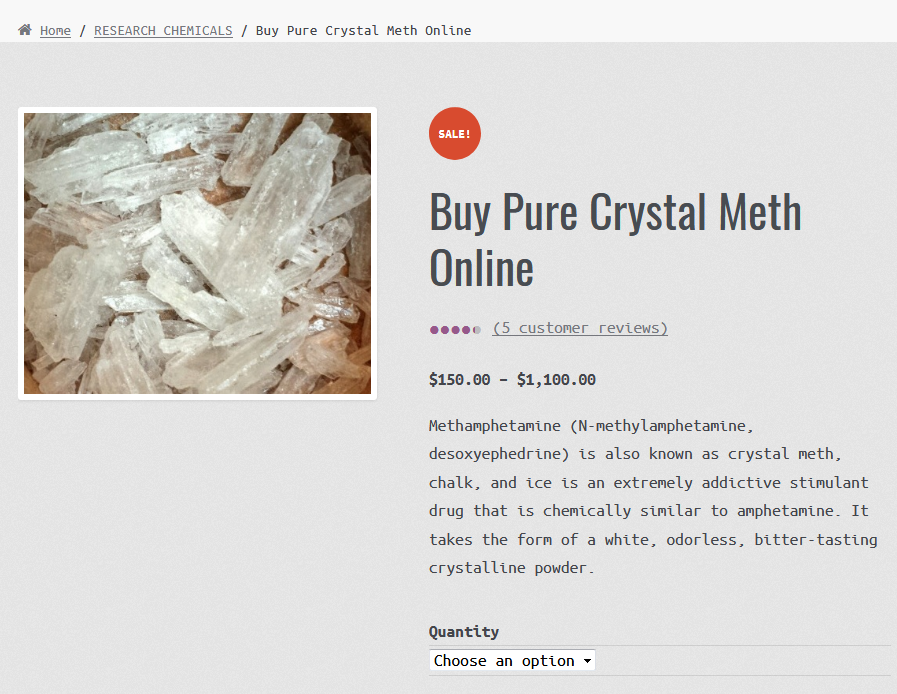The image size is (897, 694).
Task: Click the home icon in the breadcrumb
Action: (25, 30)
